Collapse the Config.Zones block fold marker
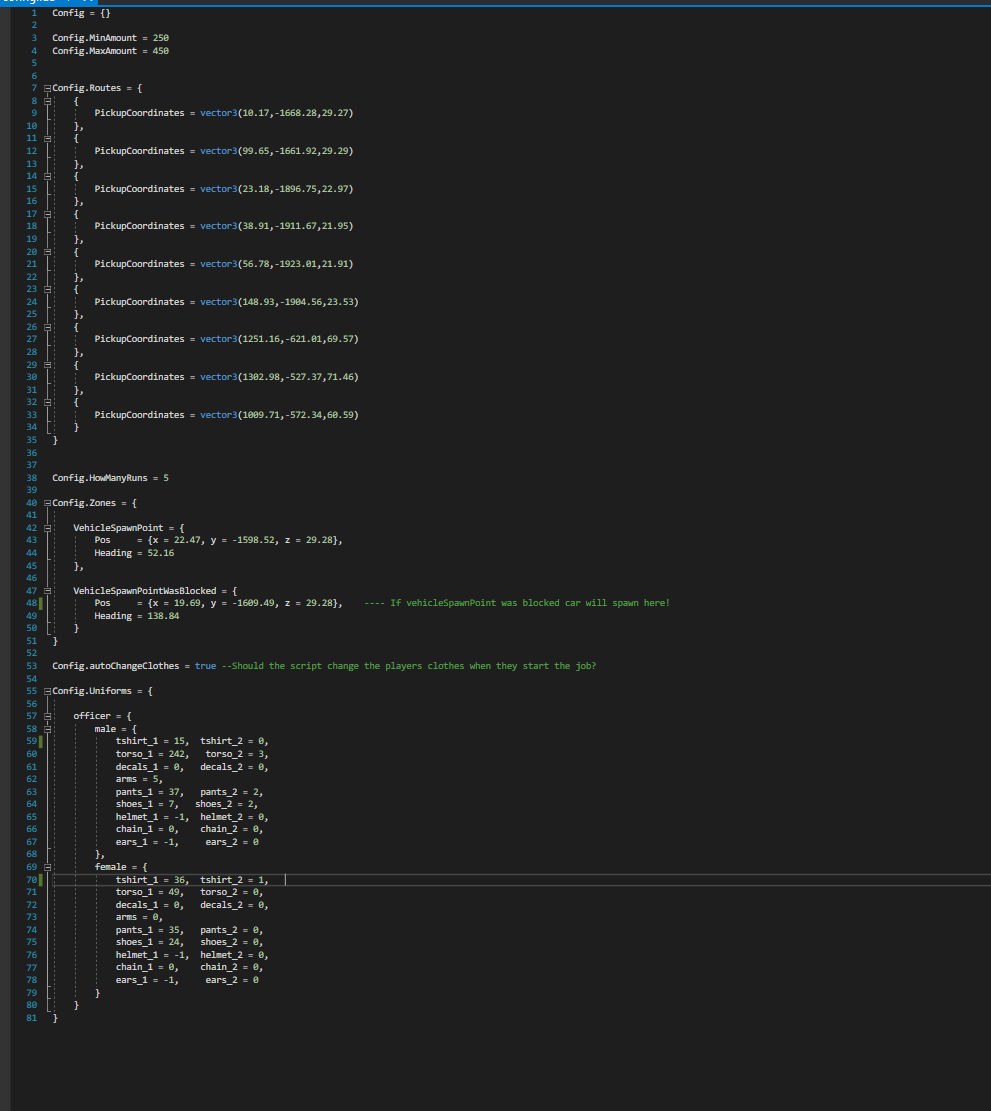This screenshot has width=991, height=1111. (x=47, y=503)
